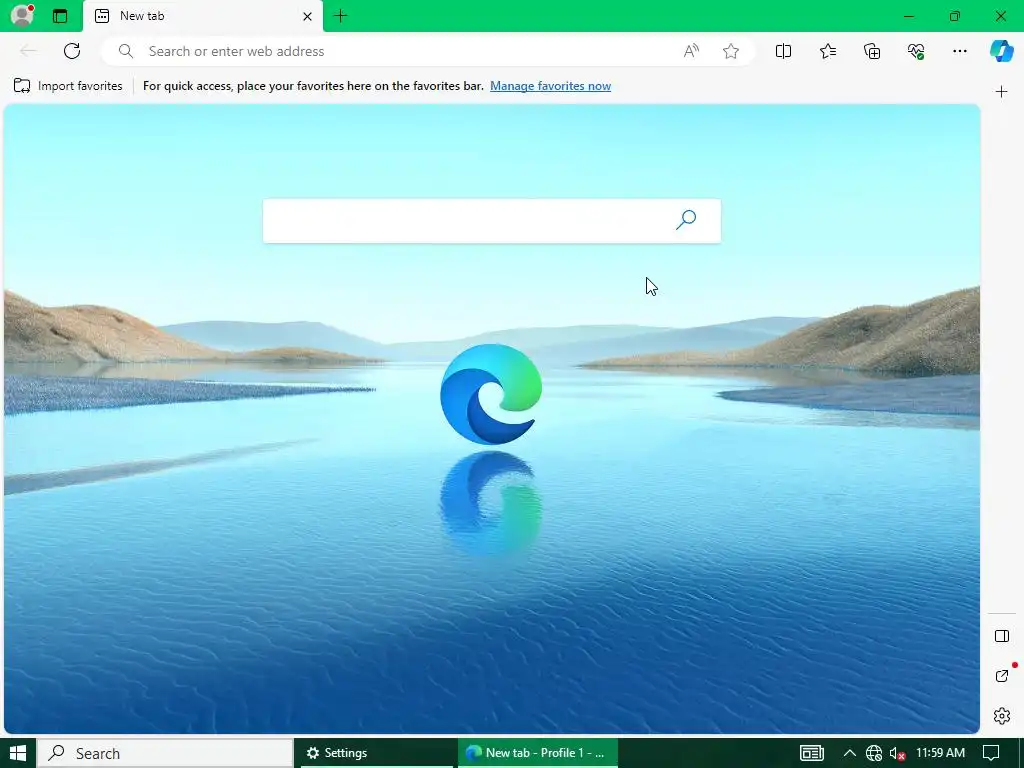Open the muted volume tray icon
Viewport: 1024px width, 768px height.
point(898,754)
